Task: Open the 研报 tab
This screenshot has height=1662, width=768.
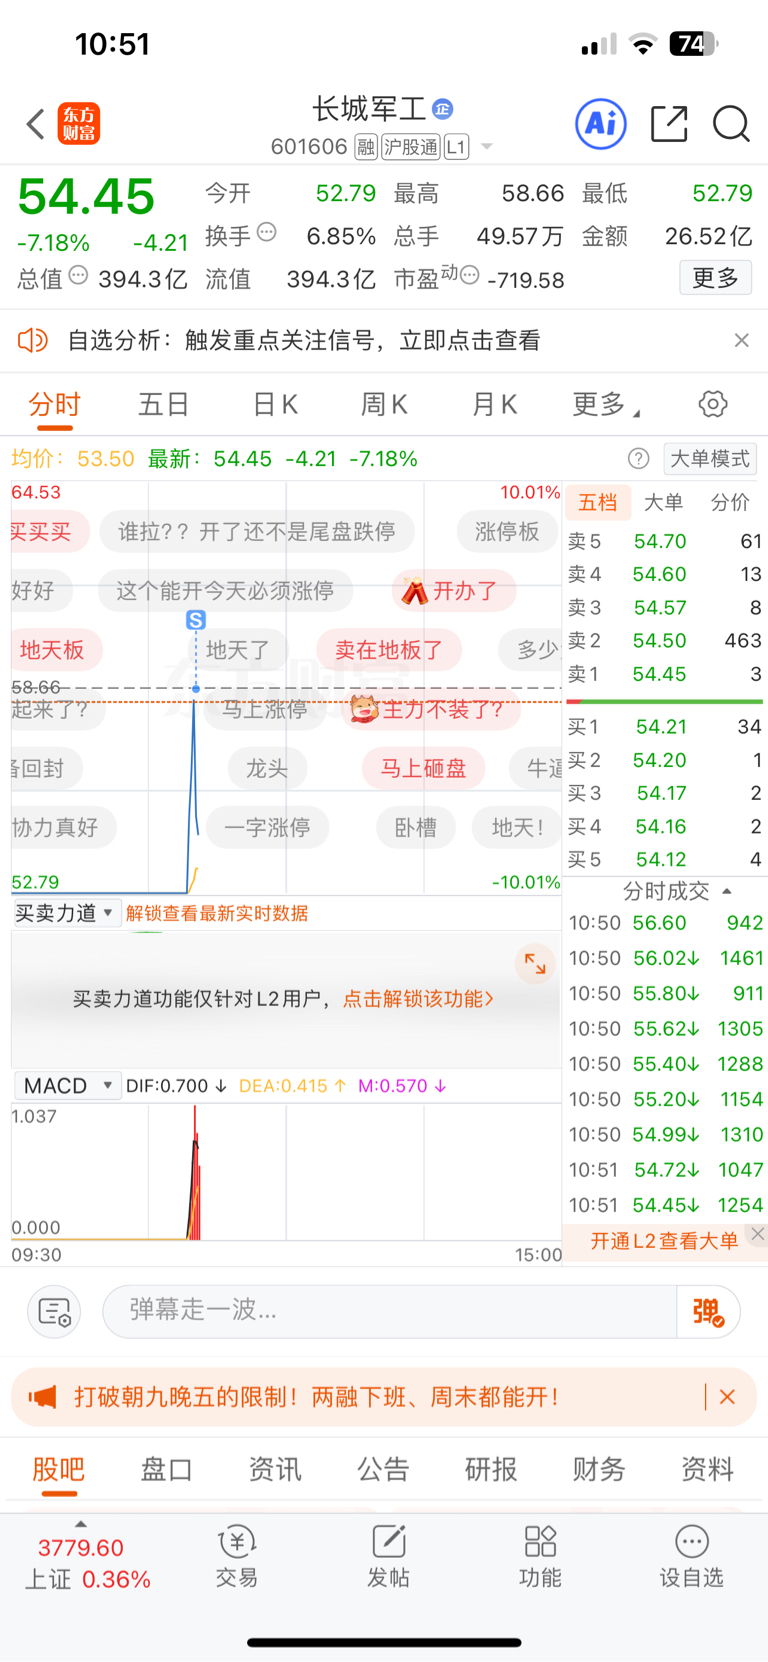Action: [491, 1469]
